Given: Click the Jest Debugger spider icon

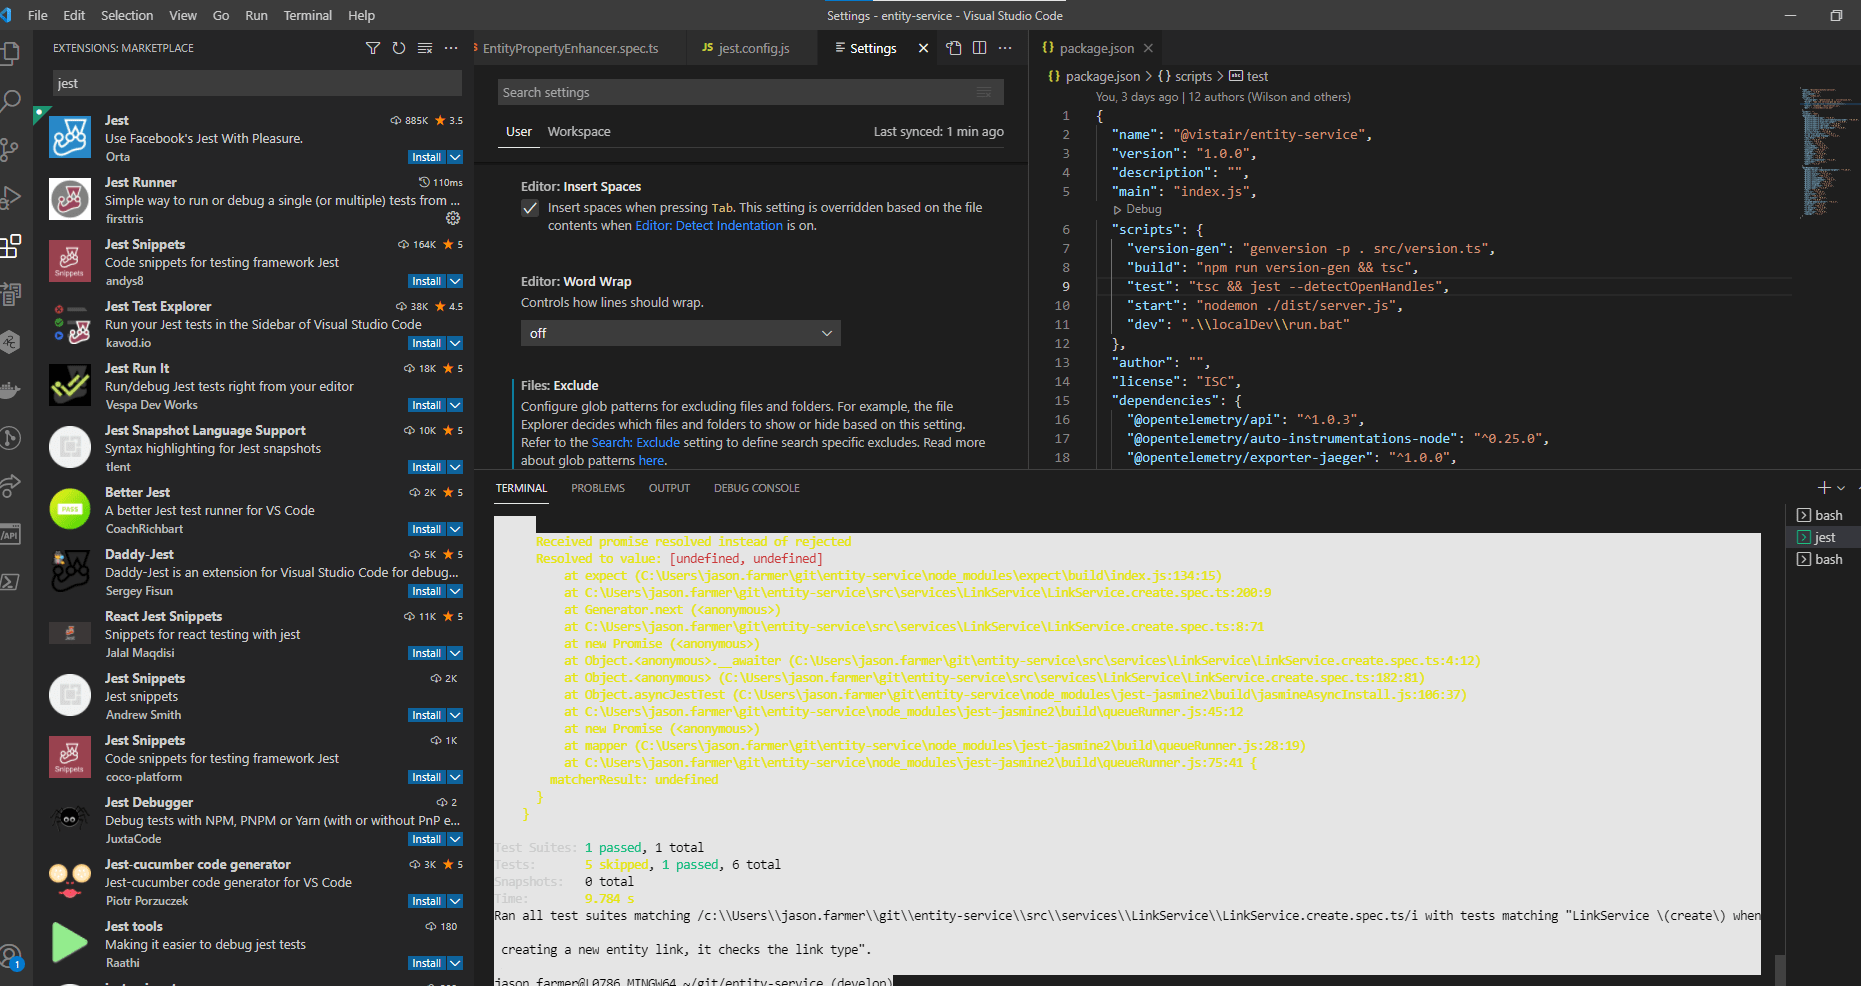Looking at the screenshot, I should tap(70, 819).
